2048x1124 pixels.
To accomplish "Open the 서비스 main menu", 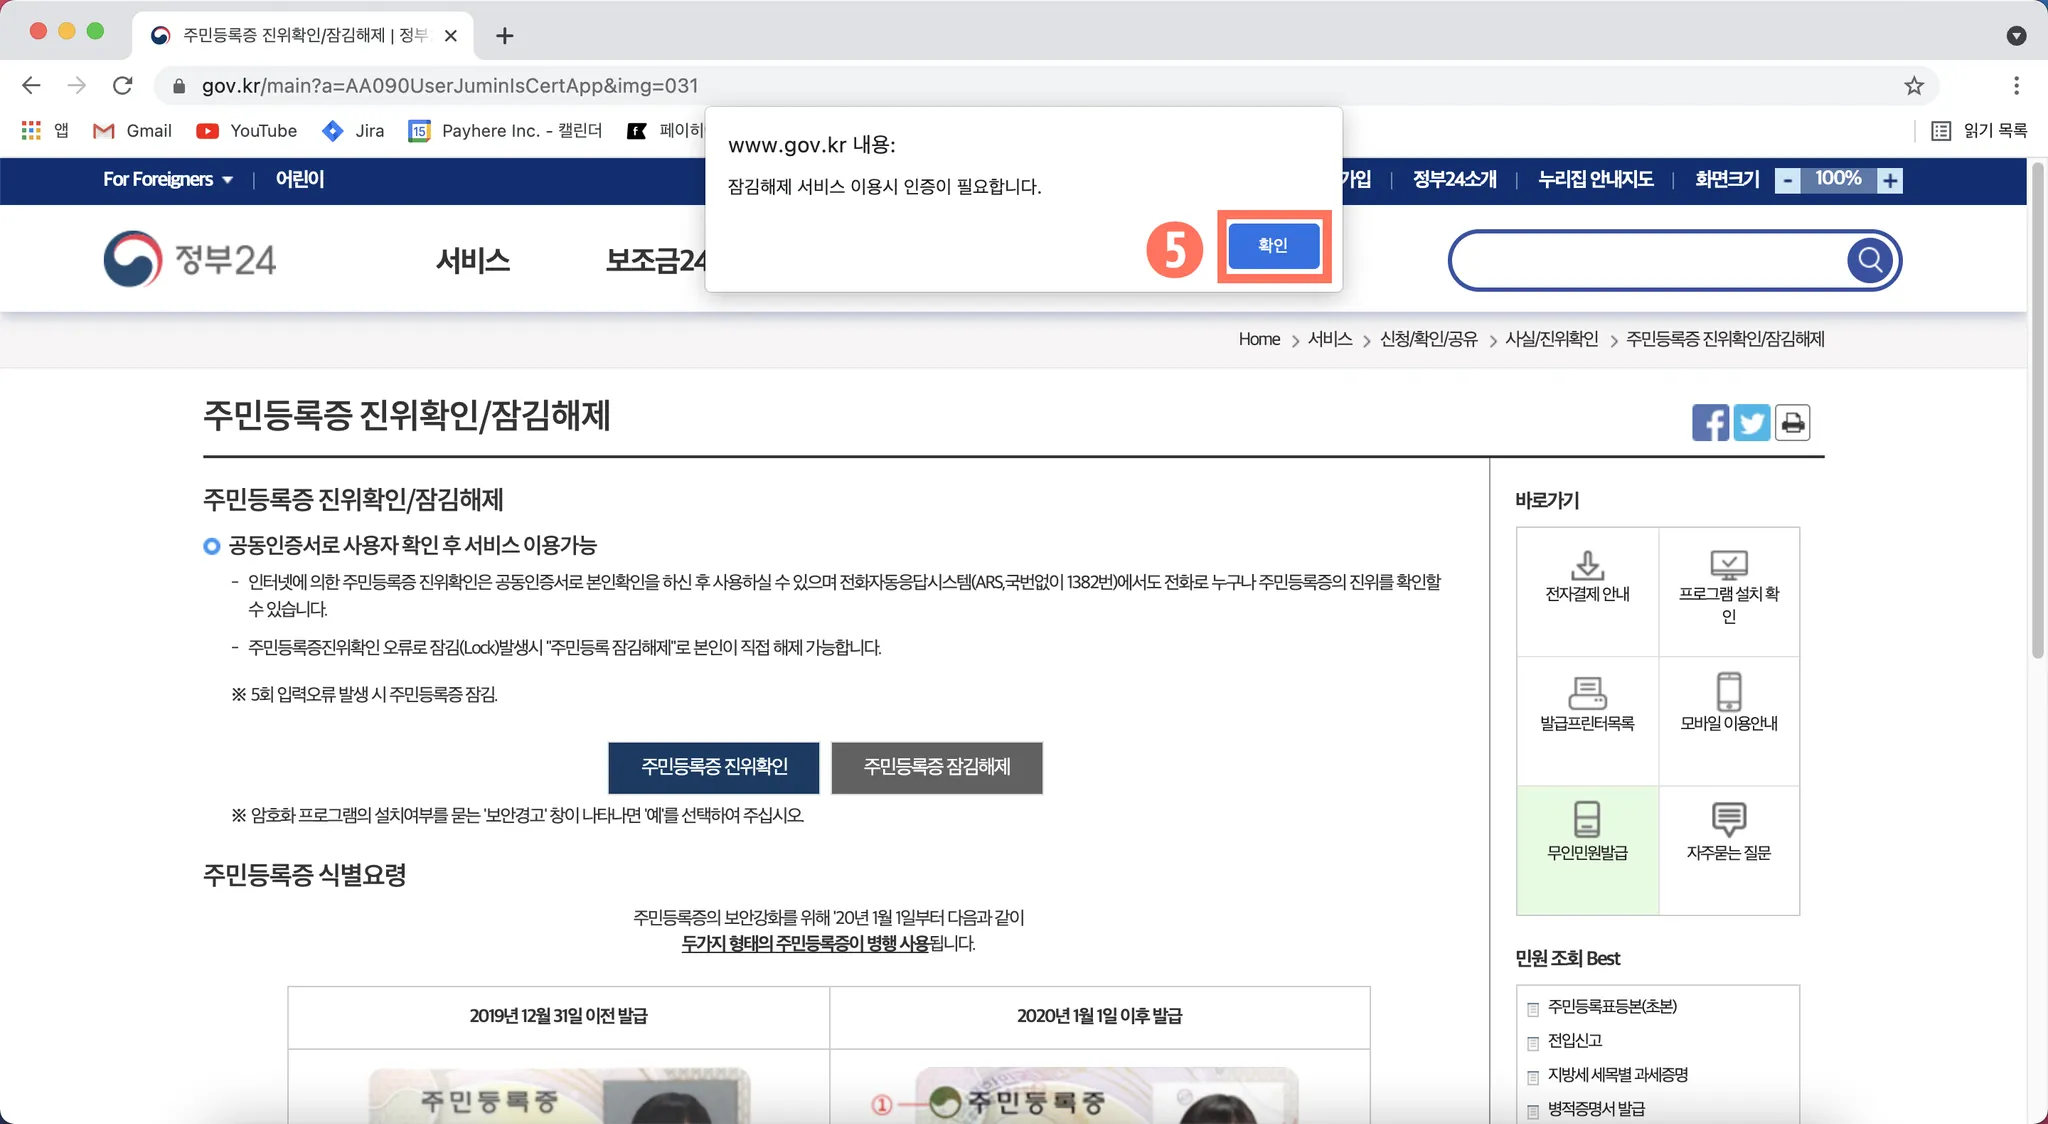I will click(473, 261).
